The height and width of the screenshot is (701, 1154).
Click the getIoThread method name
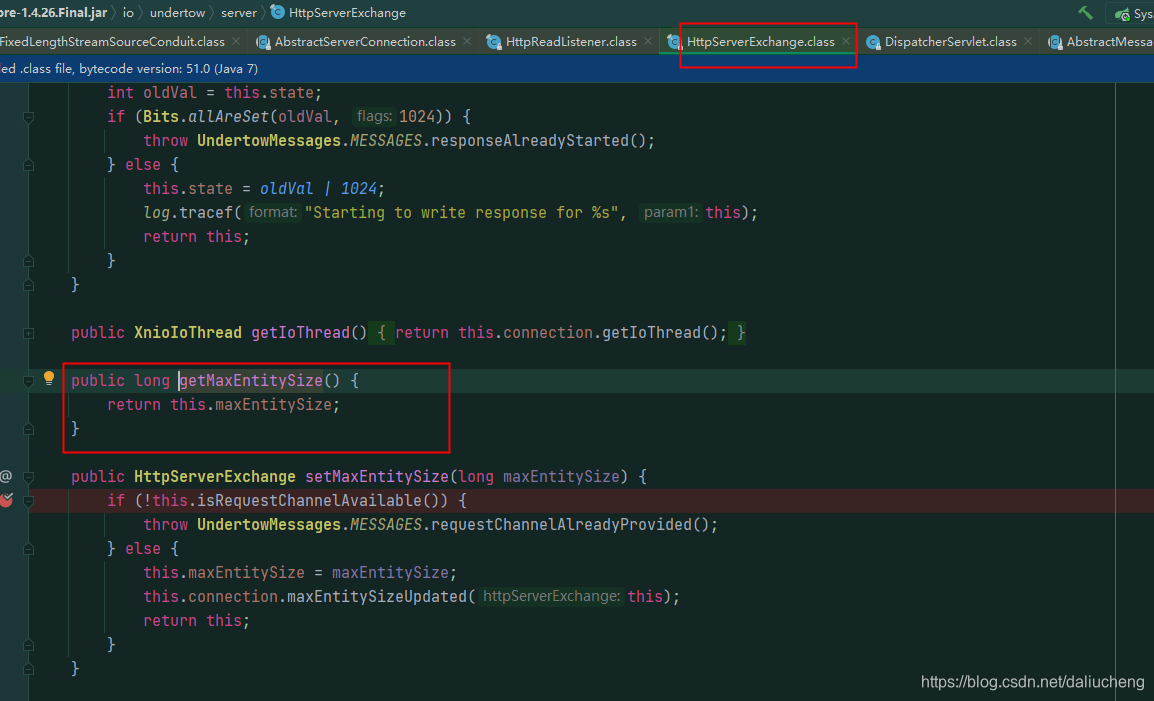click(x=300, y=332)
